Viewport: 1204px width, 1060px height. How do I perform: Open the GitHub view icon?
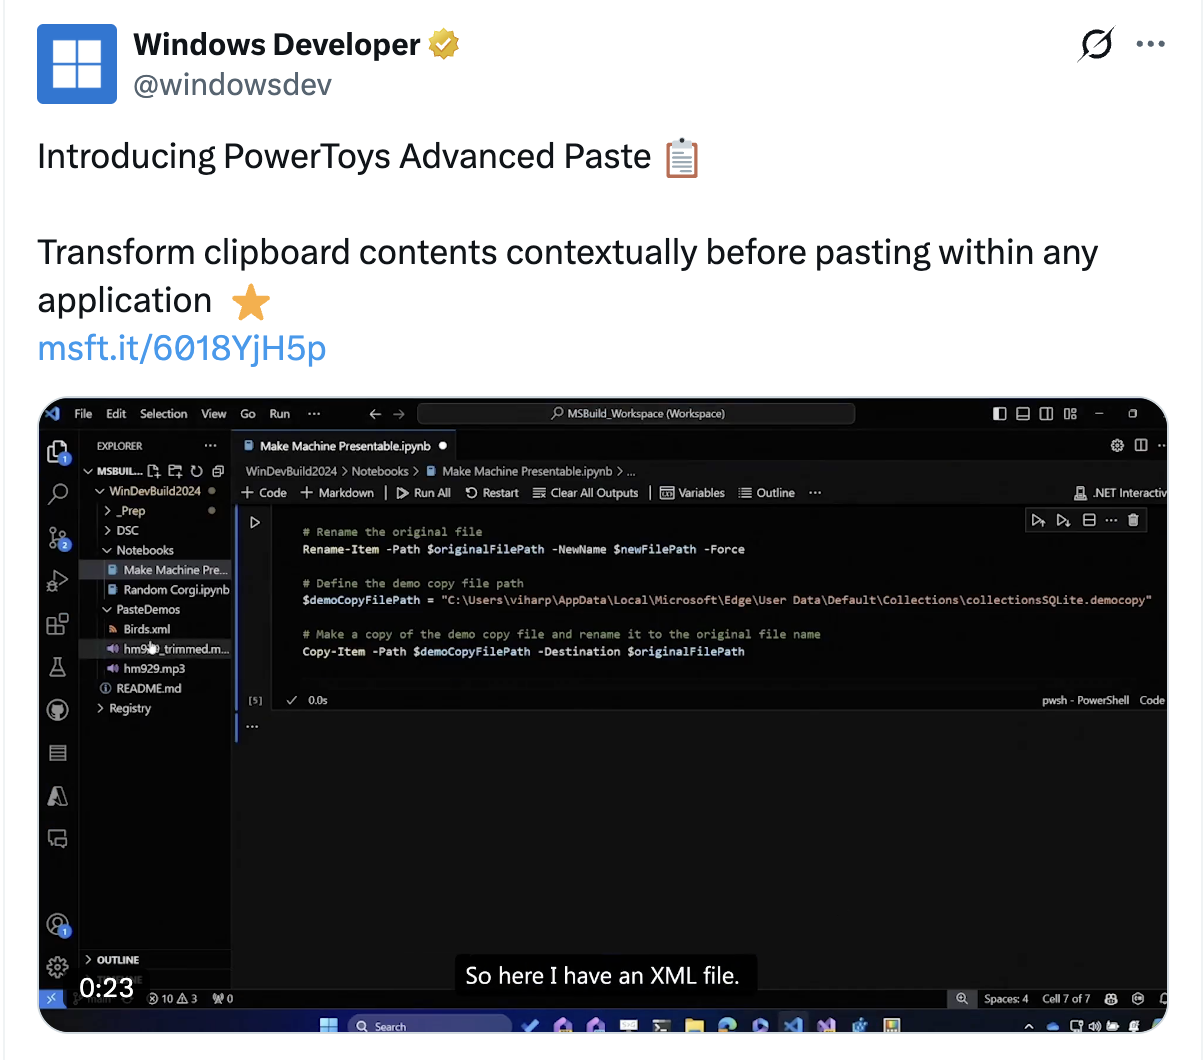(x=58, y=710)
